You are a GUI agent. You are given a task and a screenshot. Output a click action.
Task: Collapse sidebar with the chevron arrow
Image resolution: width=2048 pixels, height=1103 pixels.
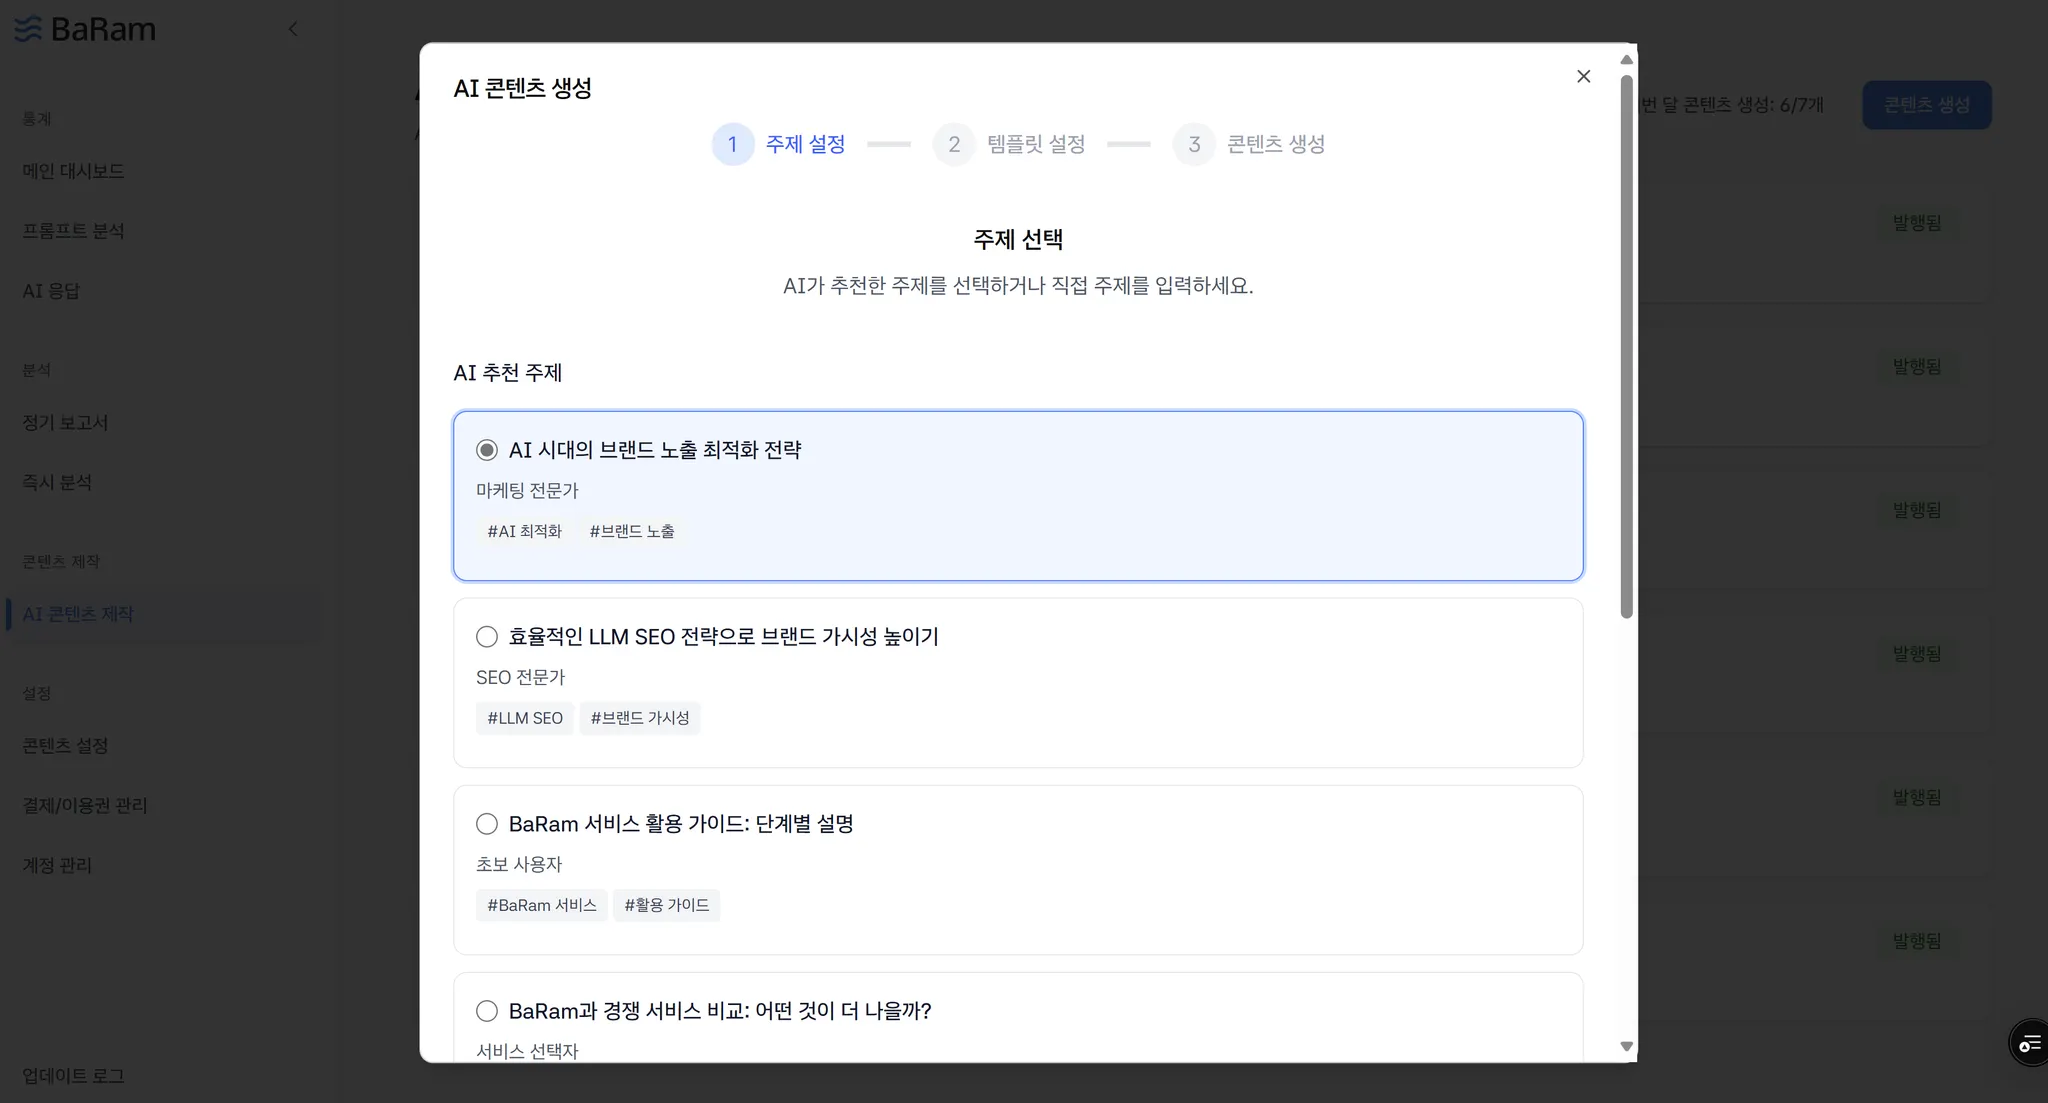tap(292, 29)
